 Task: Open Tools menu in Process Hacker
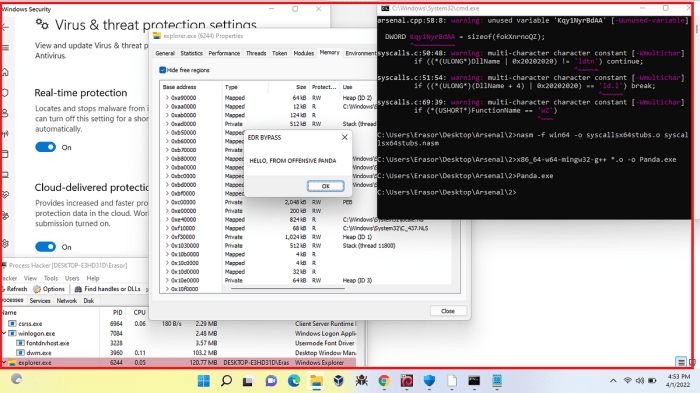[x=51, y=278]
